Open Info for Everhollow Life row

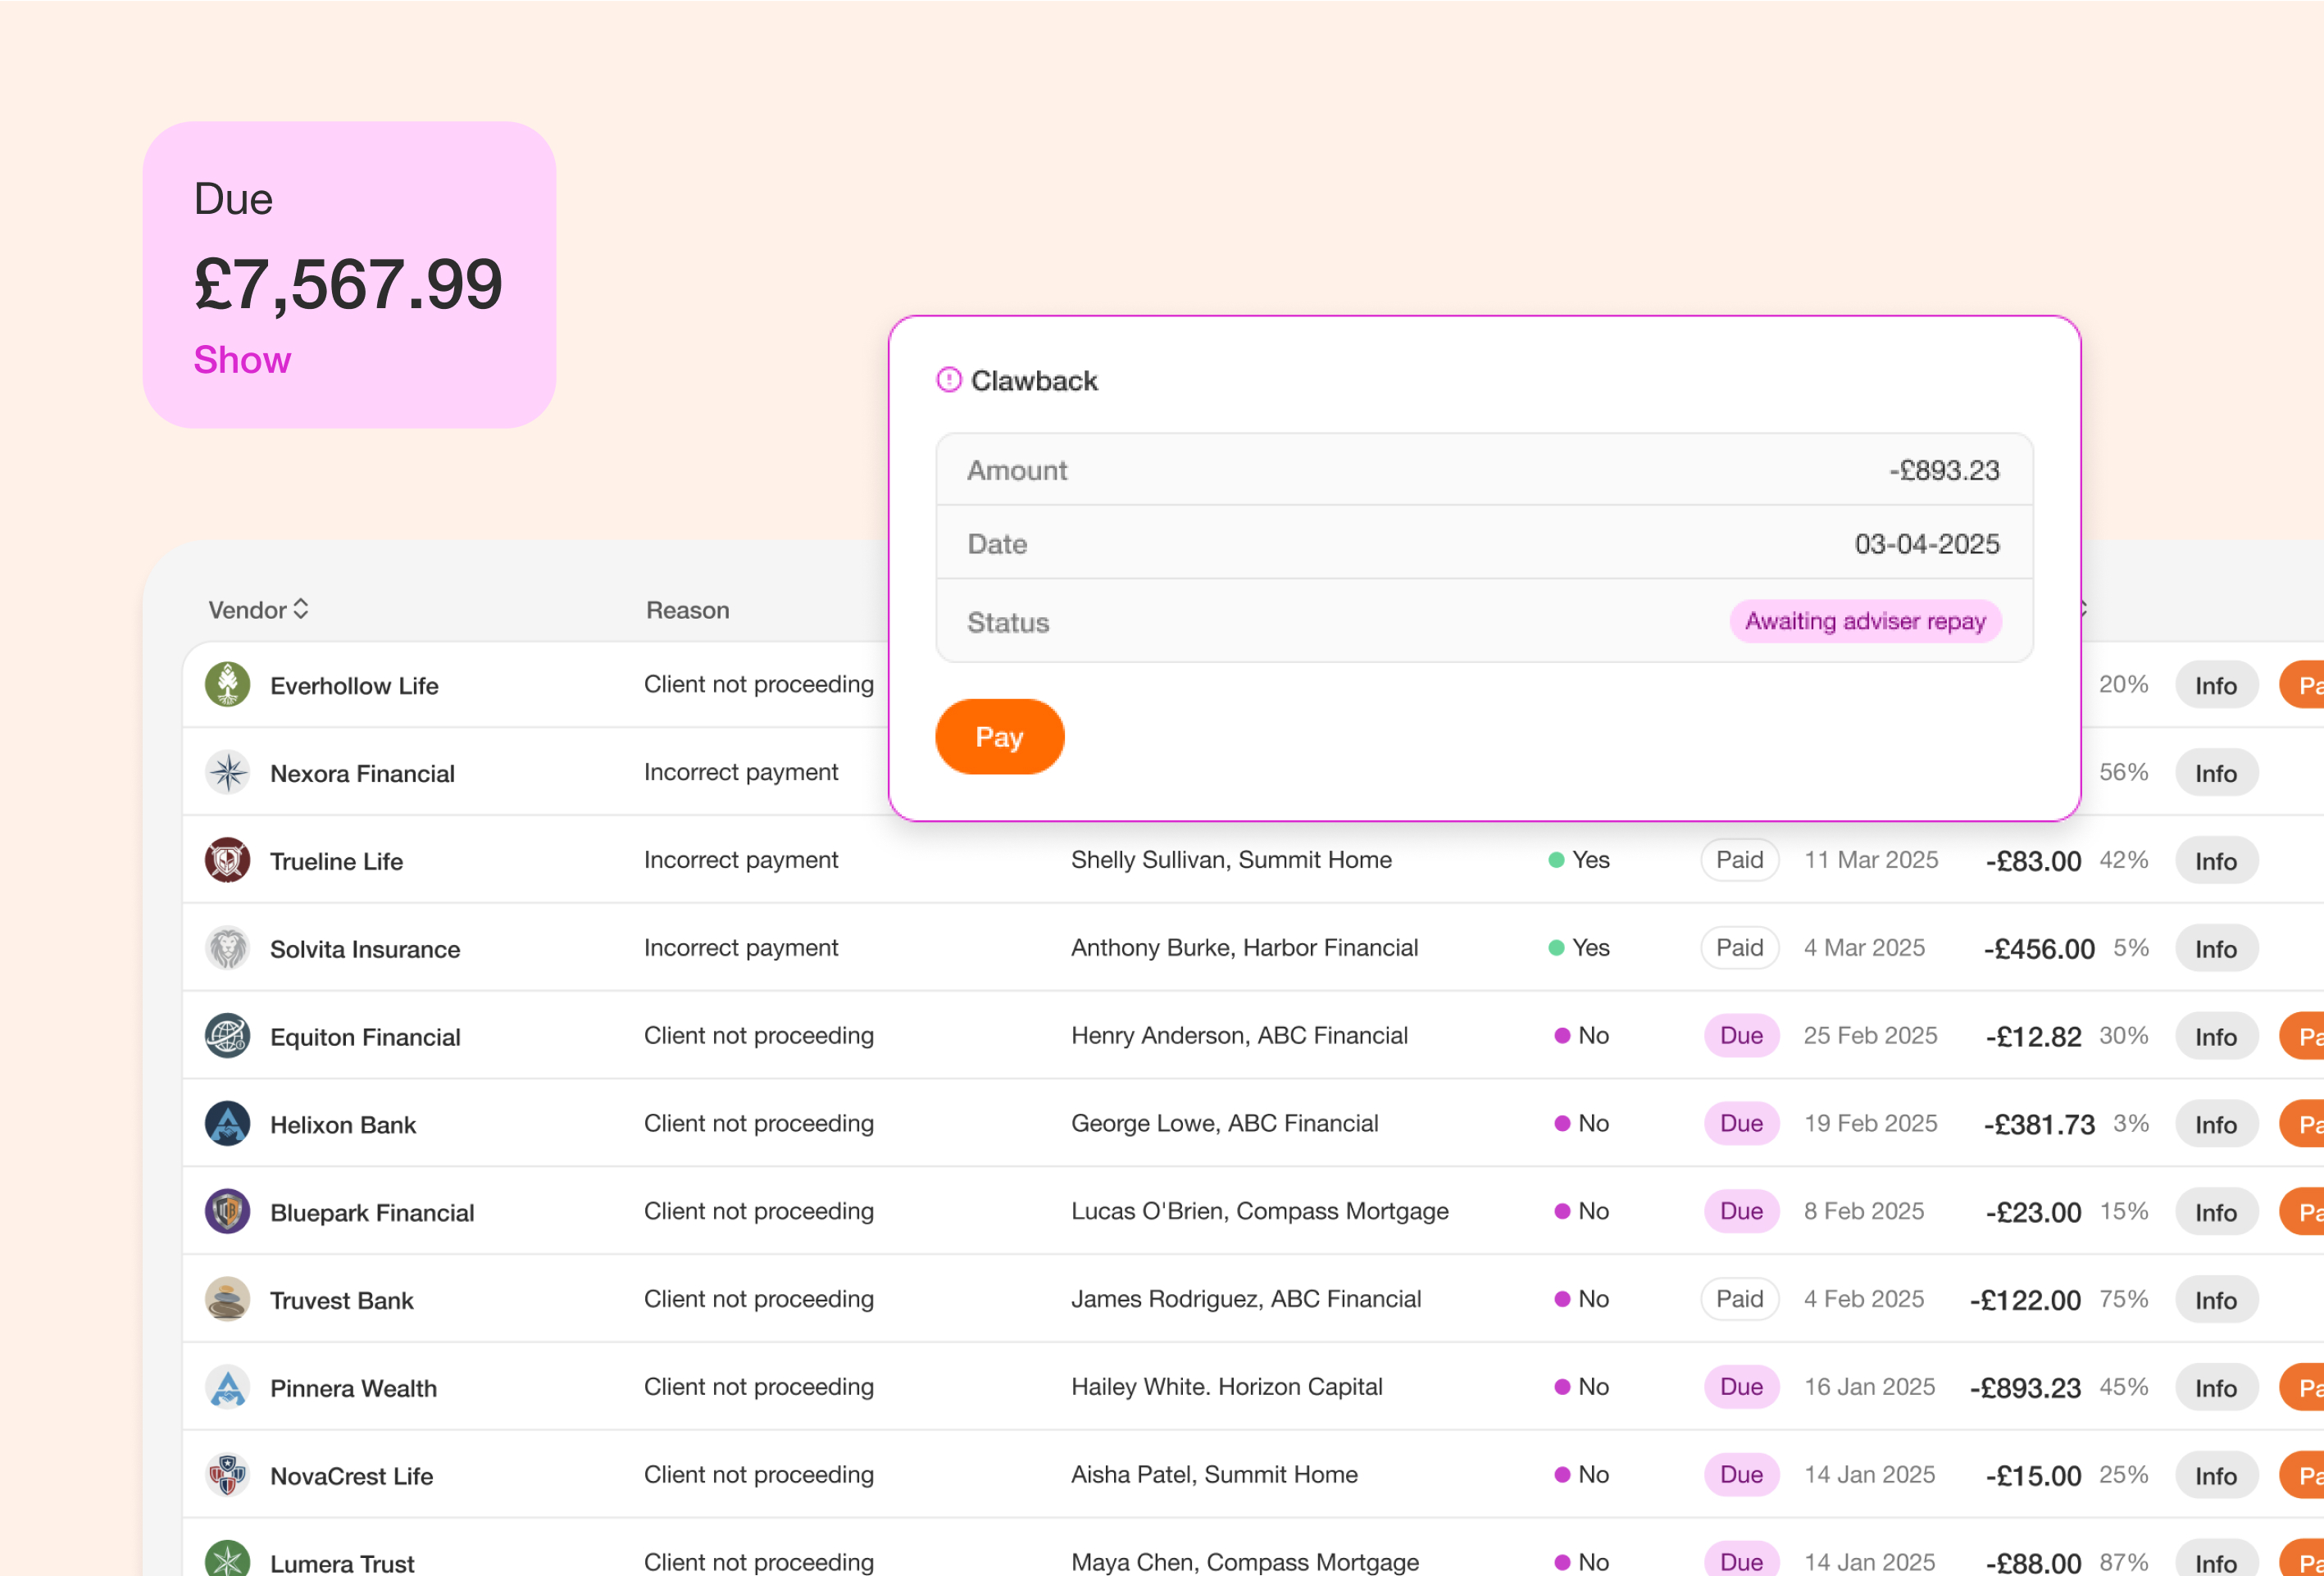2215,686
